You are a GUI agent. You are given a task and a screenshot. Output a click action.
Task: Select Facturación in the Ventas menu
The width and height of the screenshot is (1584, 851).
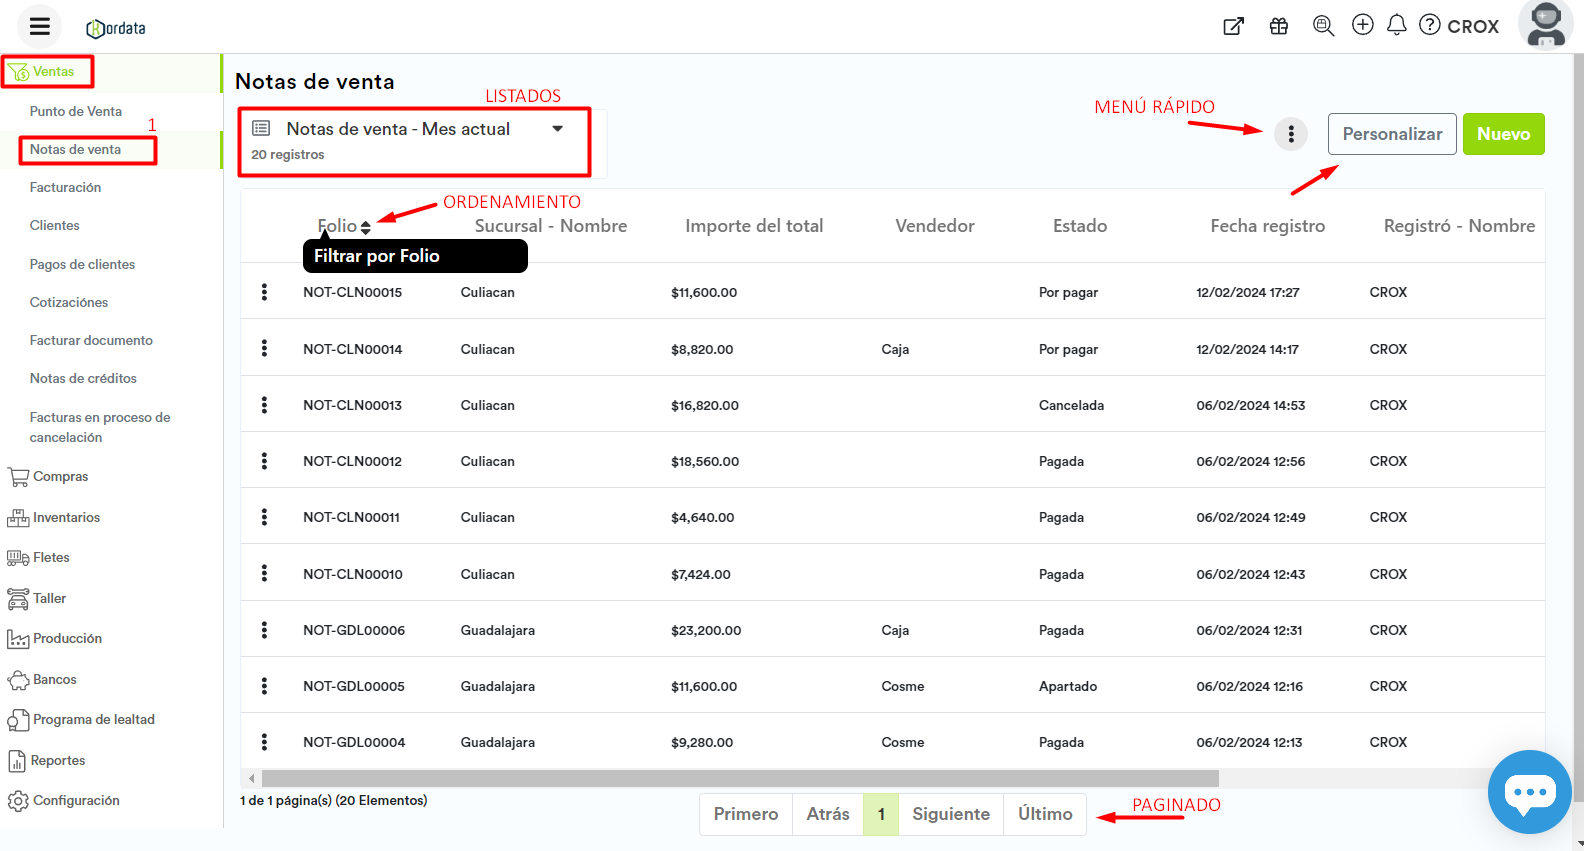point(65,188)
